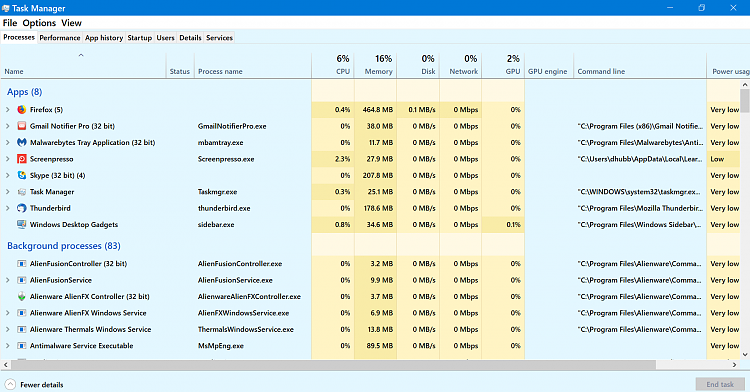Image resolution: width=750 pixels, height=392 pixels.
Task: Click the Task Manager title bar icon
Action: 6,8
